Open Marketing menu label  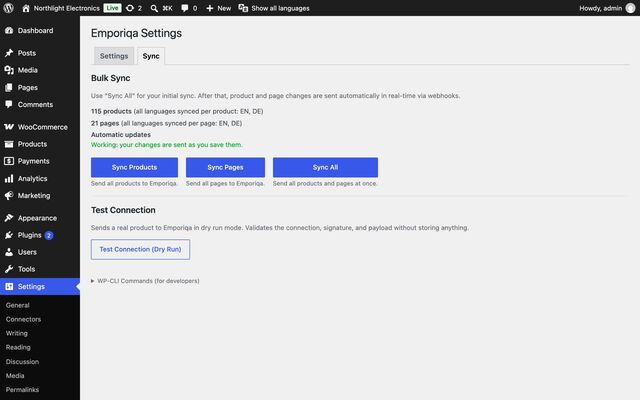click(34, 196)
